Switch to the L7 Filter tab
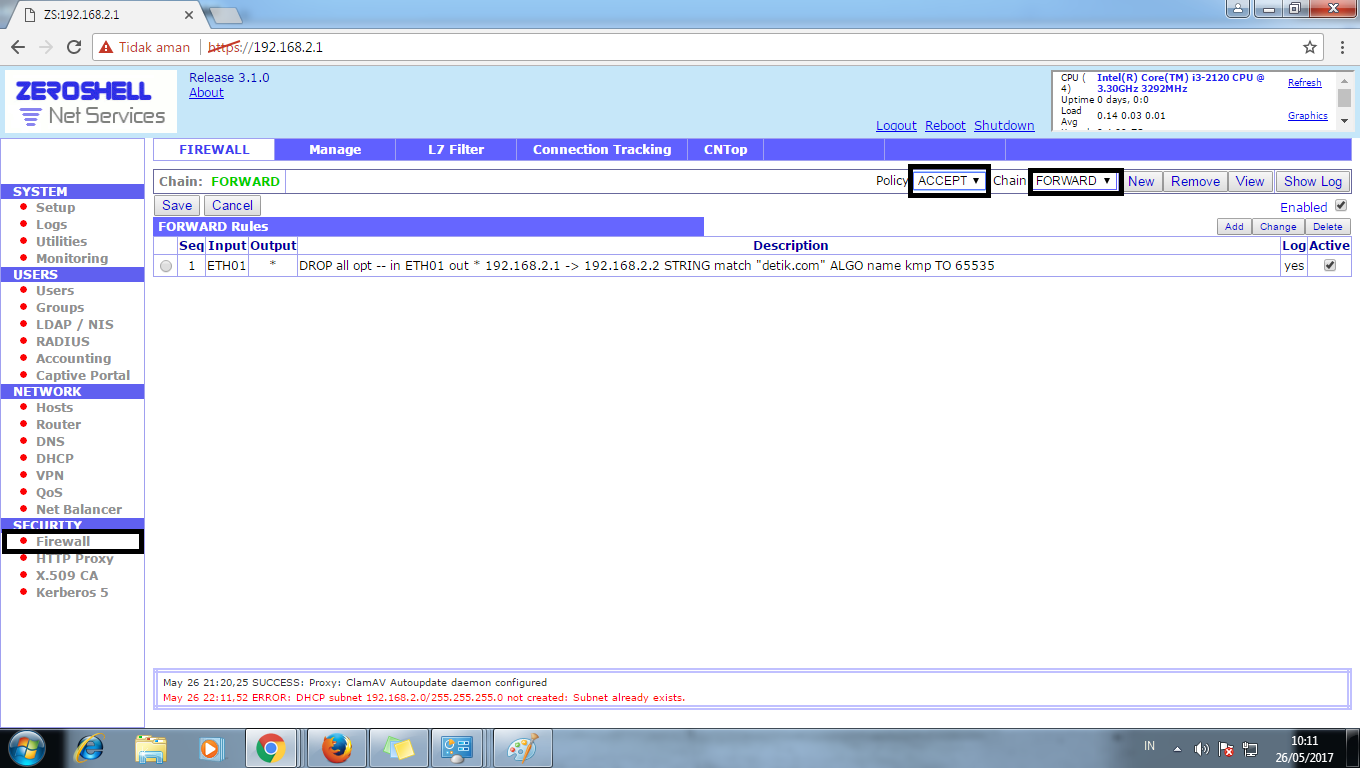This screenshot has height=768, width=1360. pos(455,148)
